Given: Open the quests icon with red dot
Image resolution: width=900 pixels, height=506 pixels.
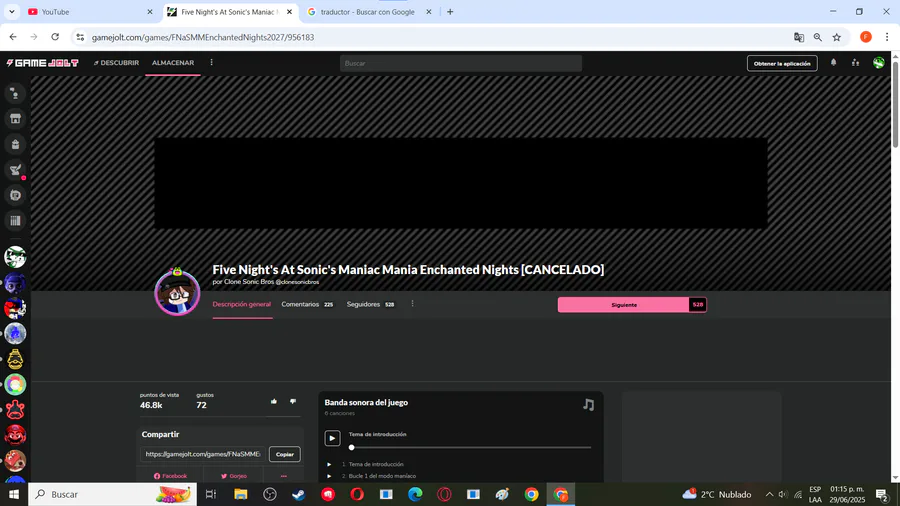Looking at the screenshot, I should (15, 170).
